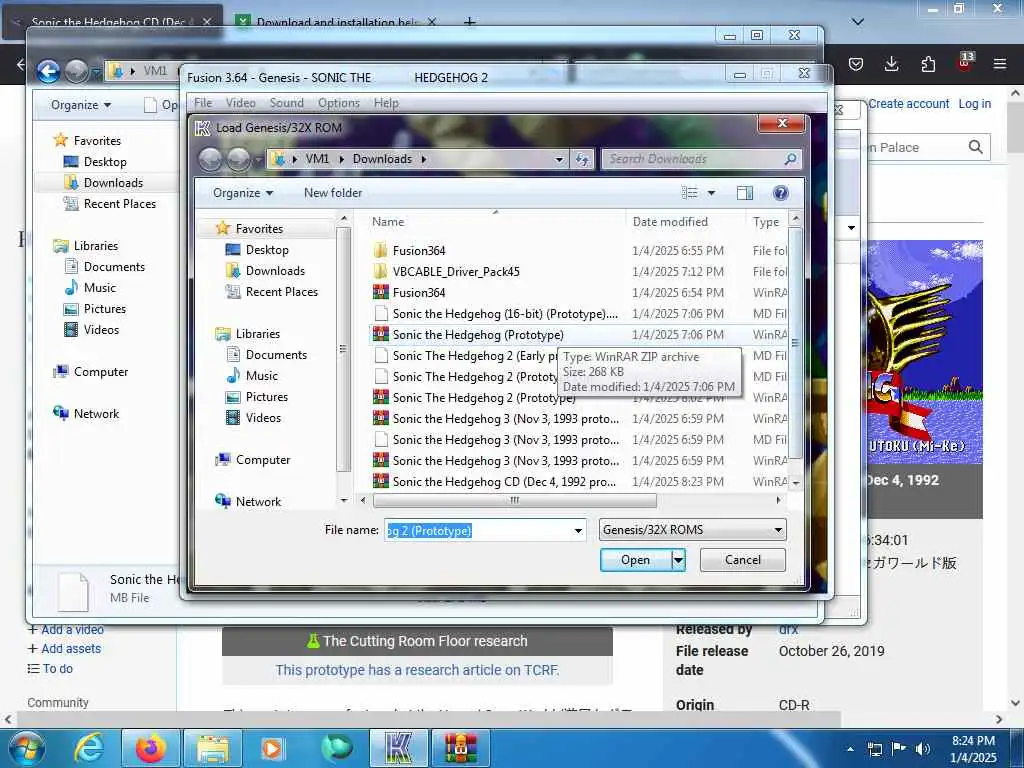The height and width of the screenshot is (768, 1024).
Task: Open Organize dropdown in background Explorer window
Action: click(81, 105)
